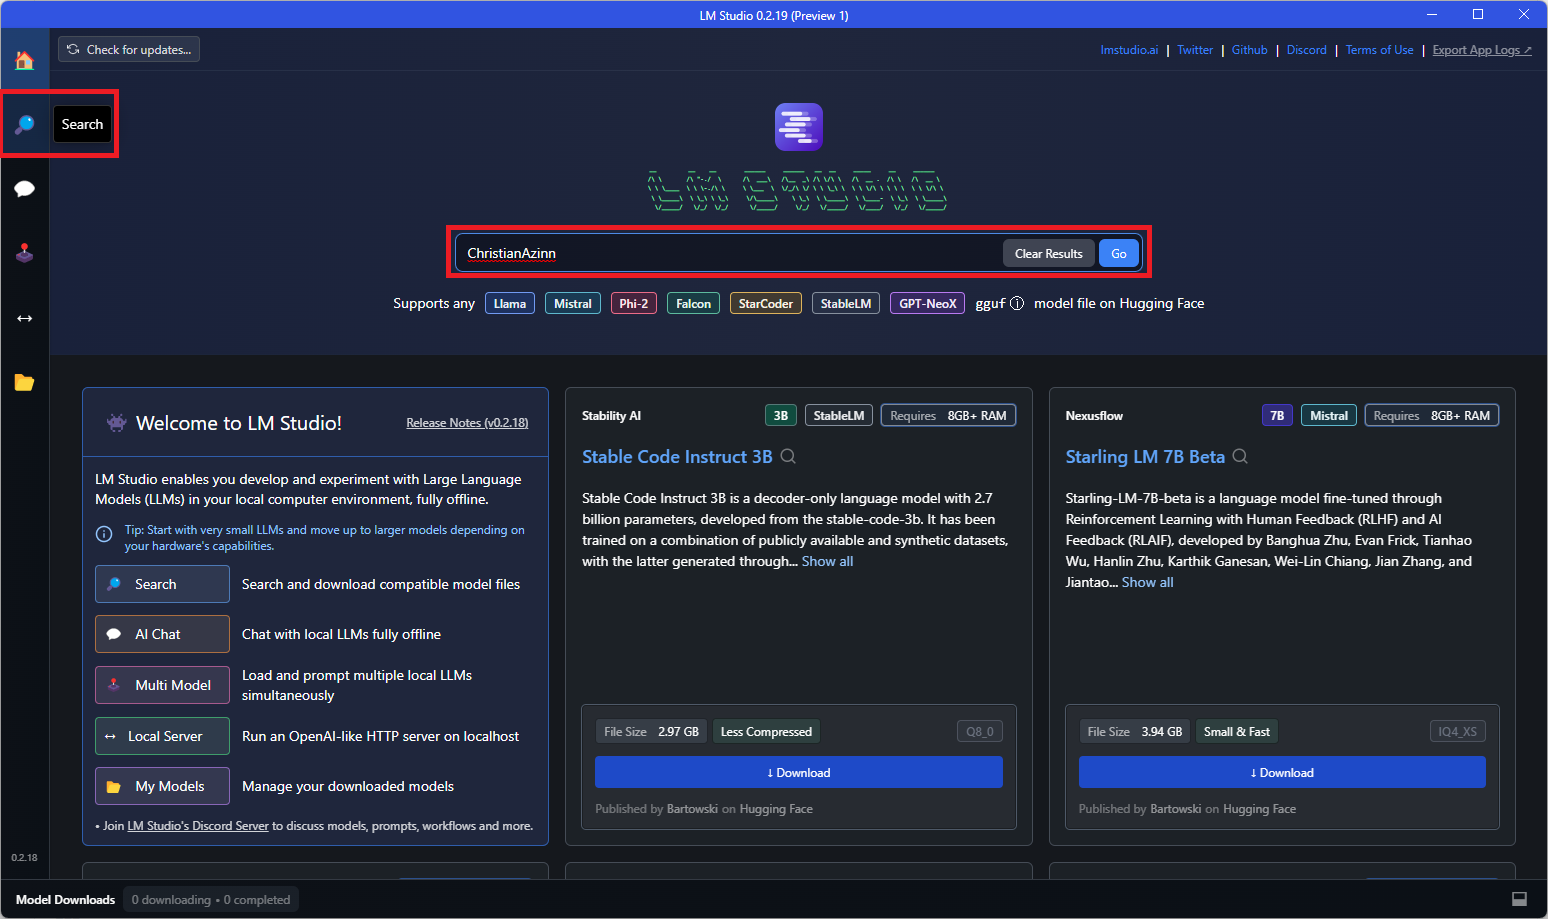
Task: Open Local Server arrows sidebar icon
Action: click(x=25, y=318)
